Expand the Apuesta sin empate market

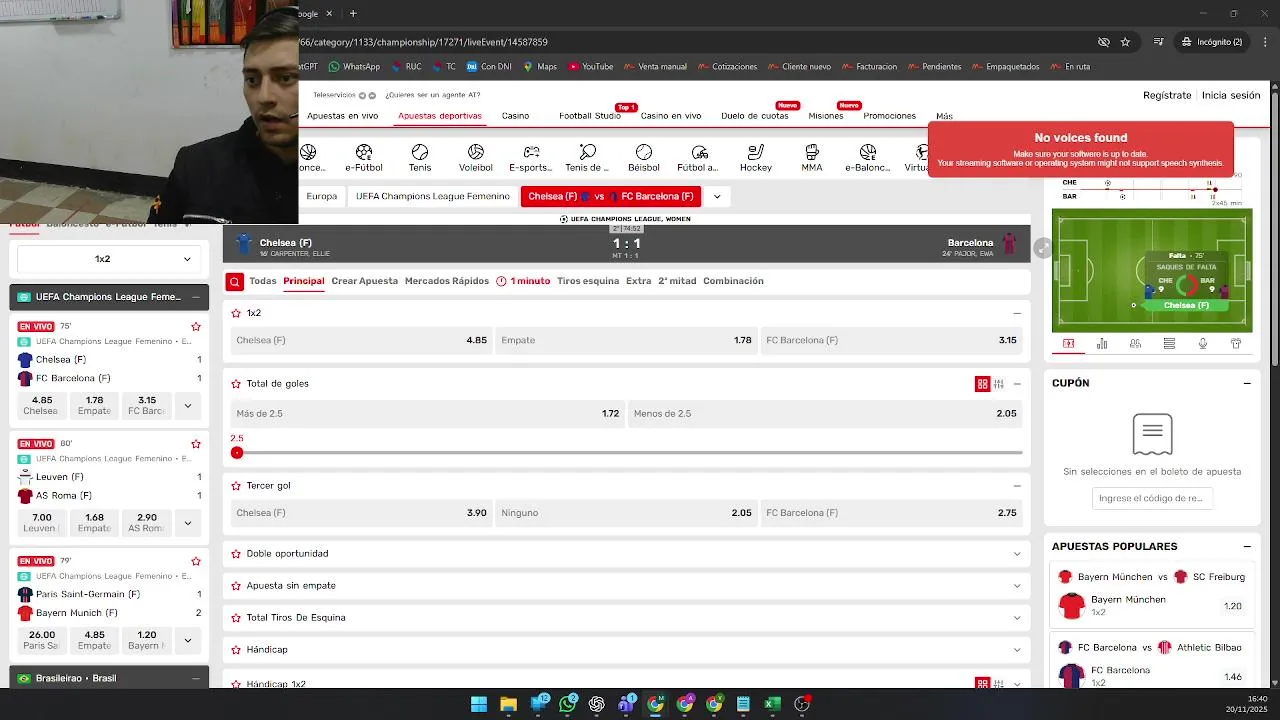click(x=1017, y=586)
